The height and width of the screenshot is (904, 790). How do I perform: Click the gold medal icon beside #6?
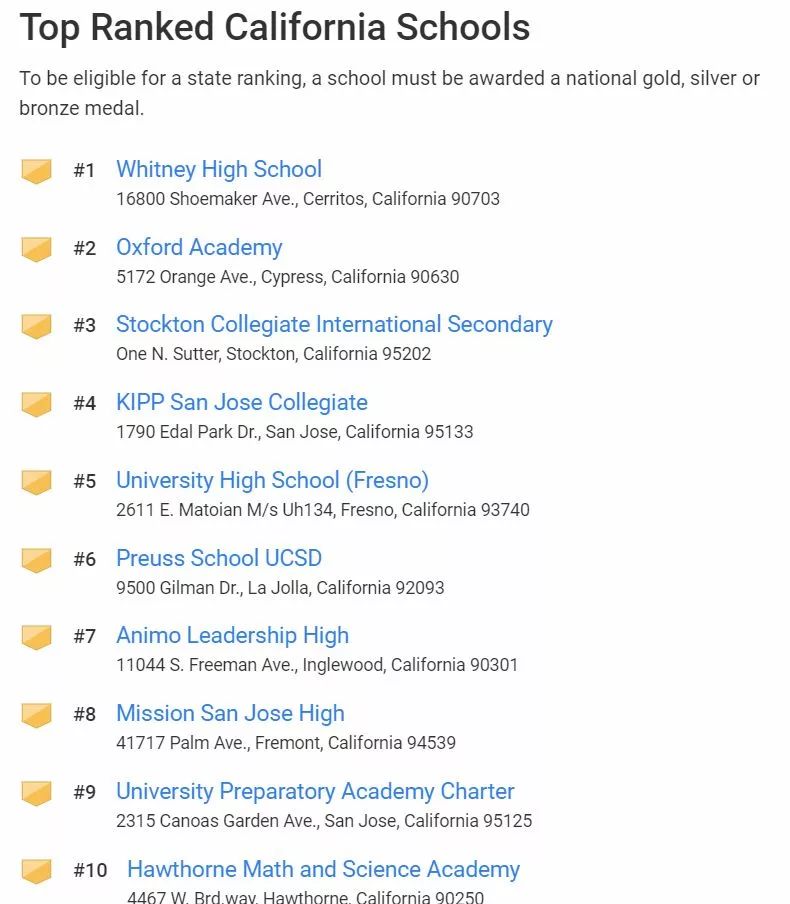pyautogui.click(x=36, y=560)
